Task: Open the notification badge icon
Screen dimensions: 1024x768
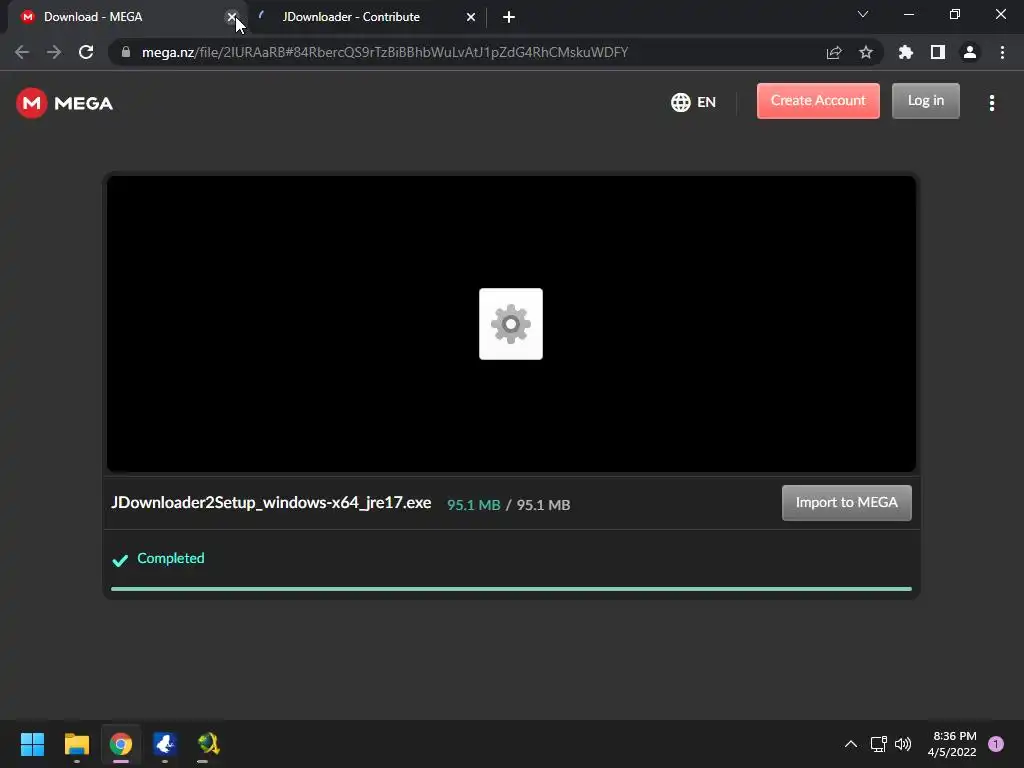Action: (996, 744)
